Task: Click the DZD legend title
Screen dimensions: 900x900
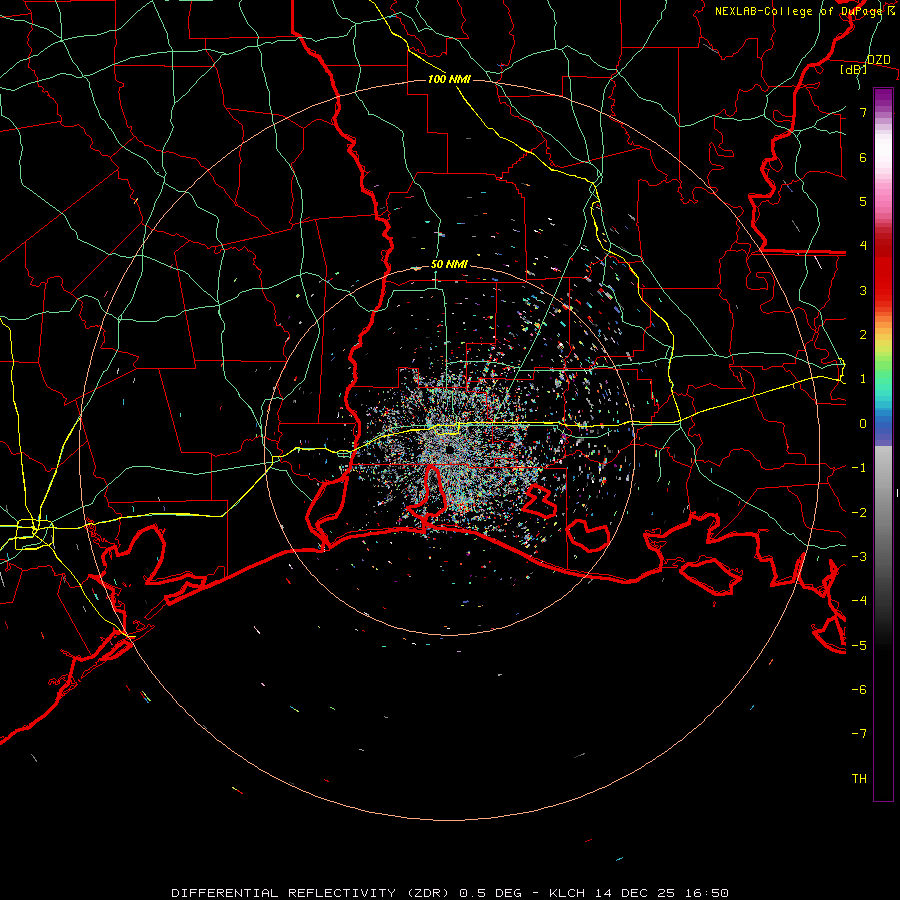Action: [x=878, y=59]
